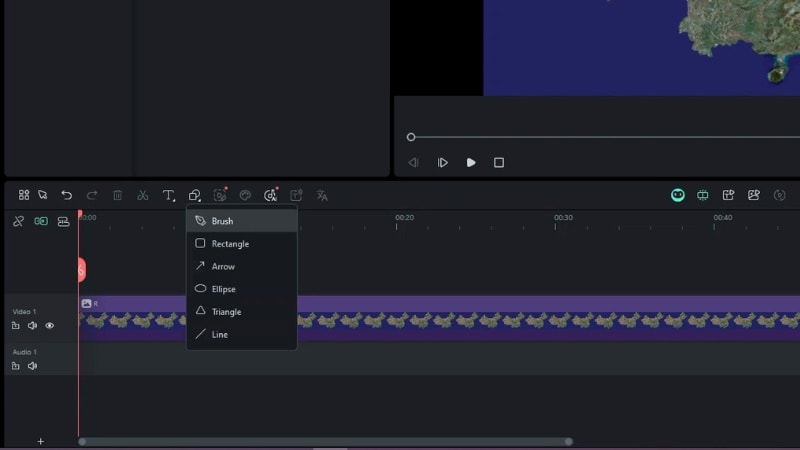Toggle the lock icon on Audio 1 track
Image resolution: width=800 pixels, height=450 pixels.
pyautogui.click(x=16, y=366)
